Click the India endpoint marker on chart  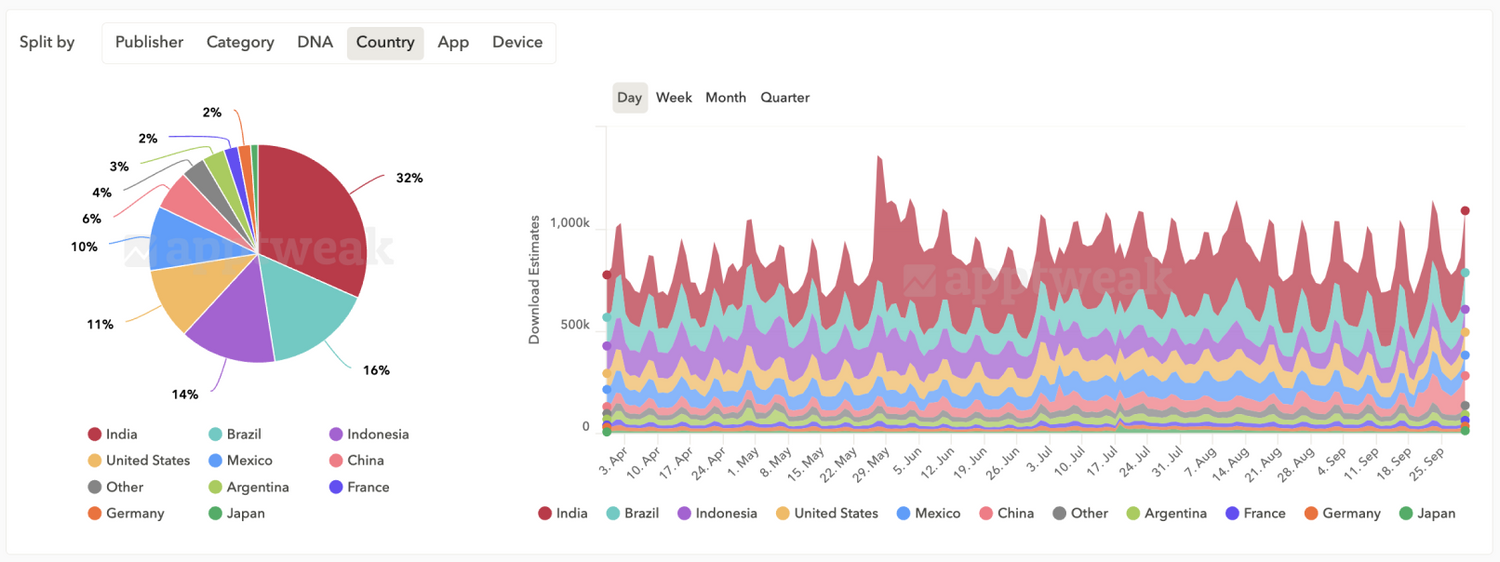click(x=1465, y=211)
